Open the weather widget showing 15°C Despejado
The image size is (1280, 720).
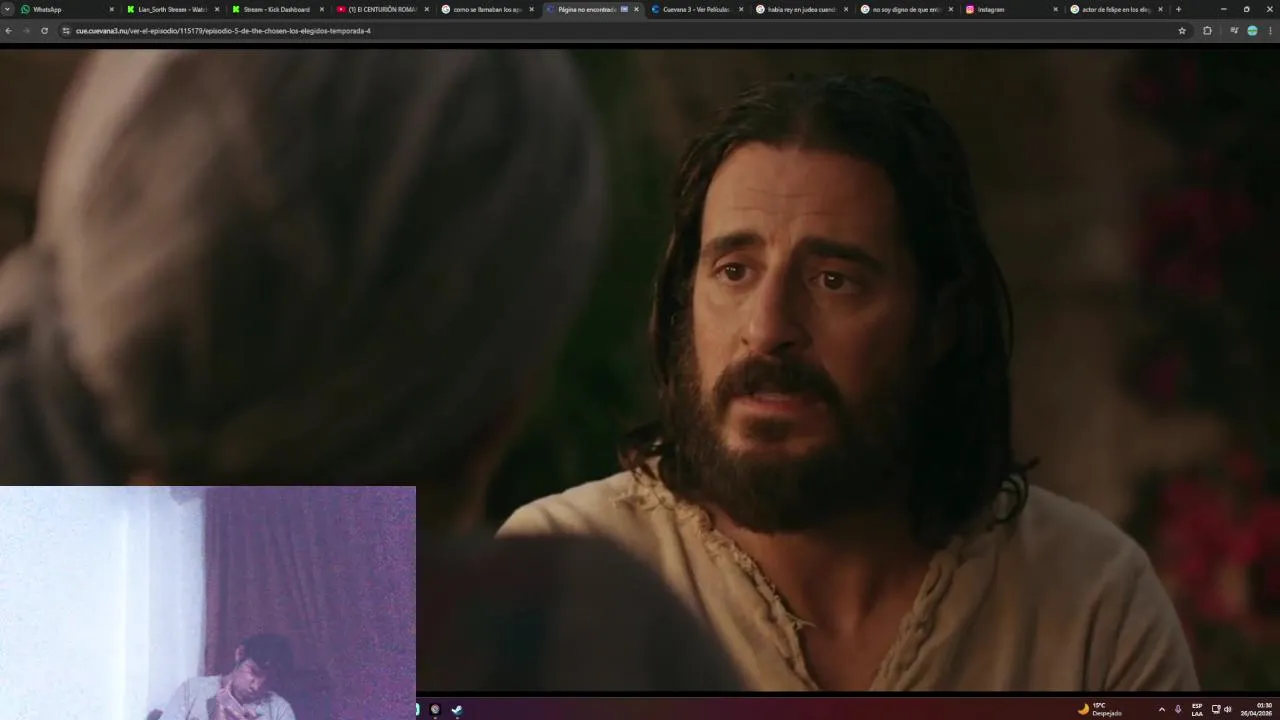(x=1100, y=709)
